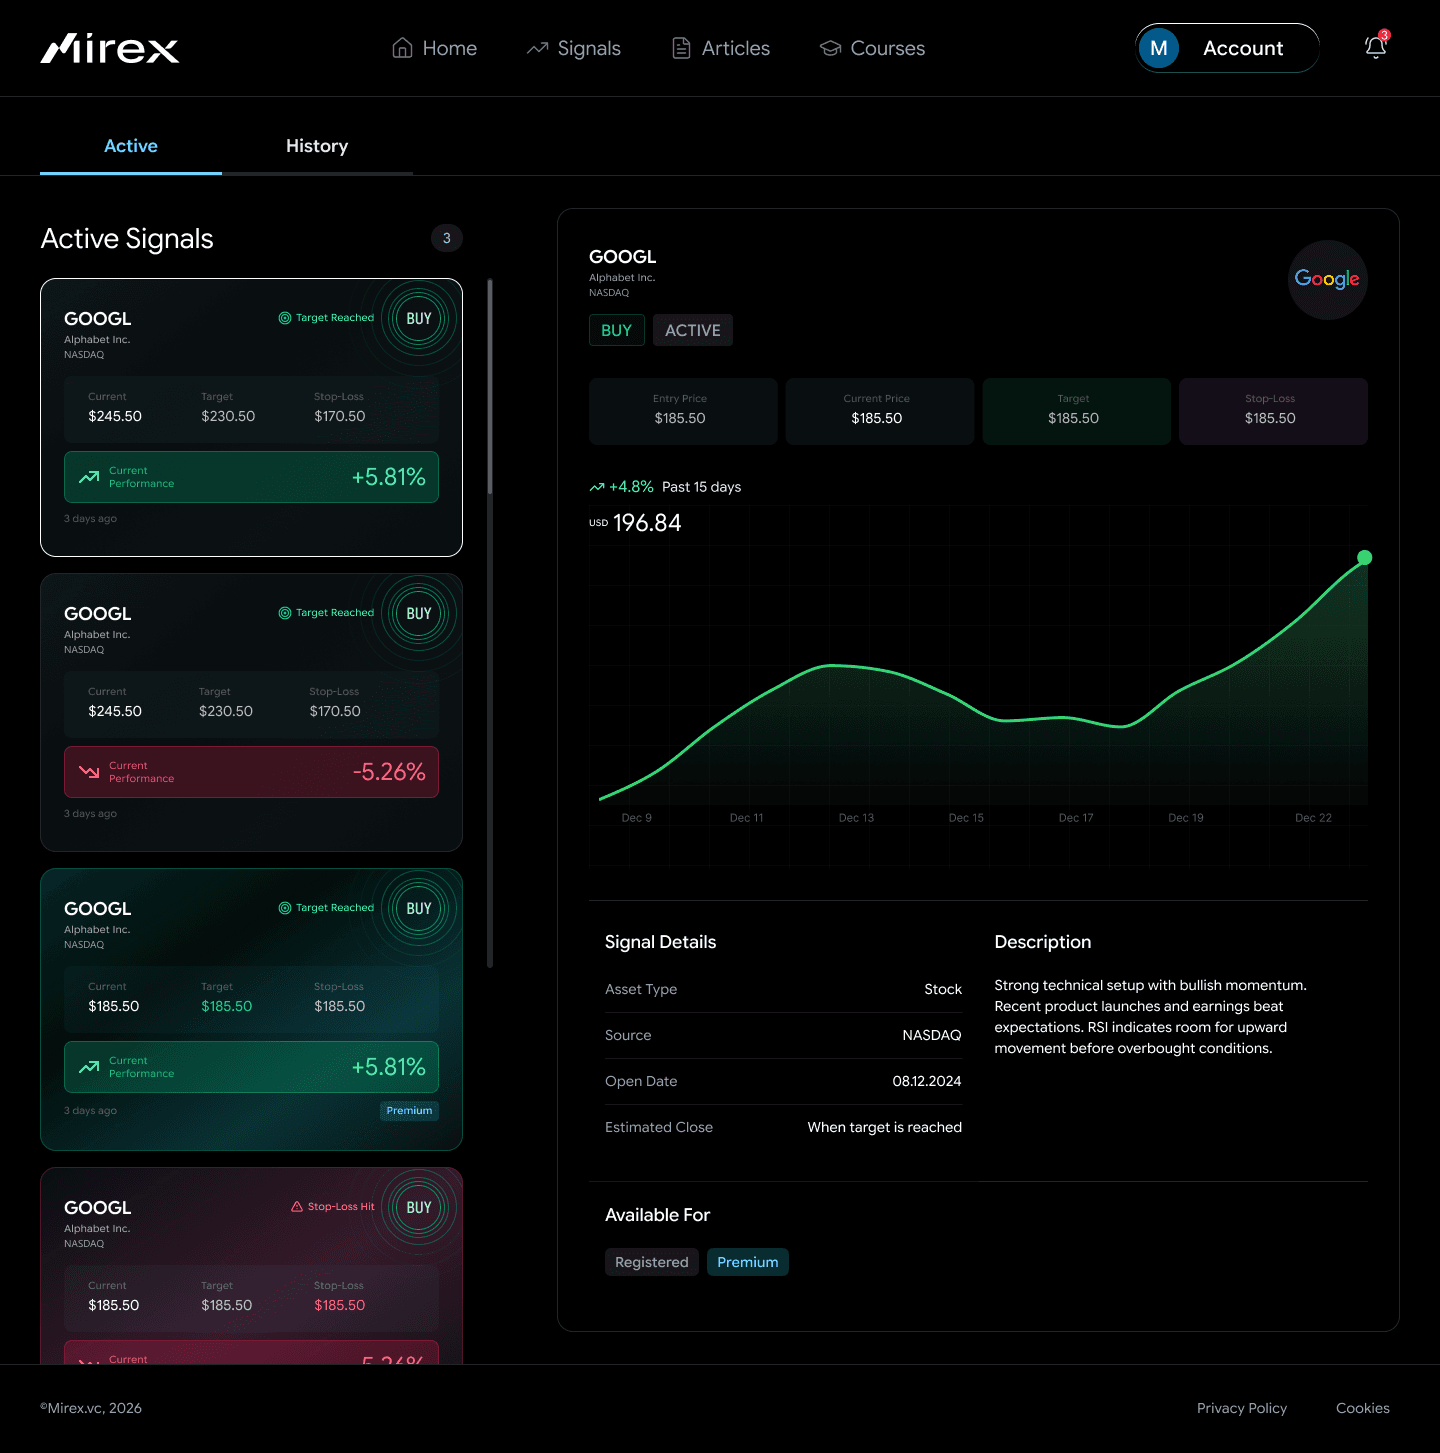1440x1453 pixels.
Task: Click the "Dec 22" chart axis label
Action: 1313,818
